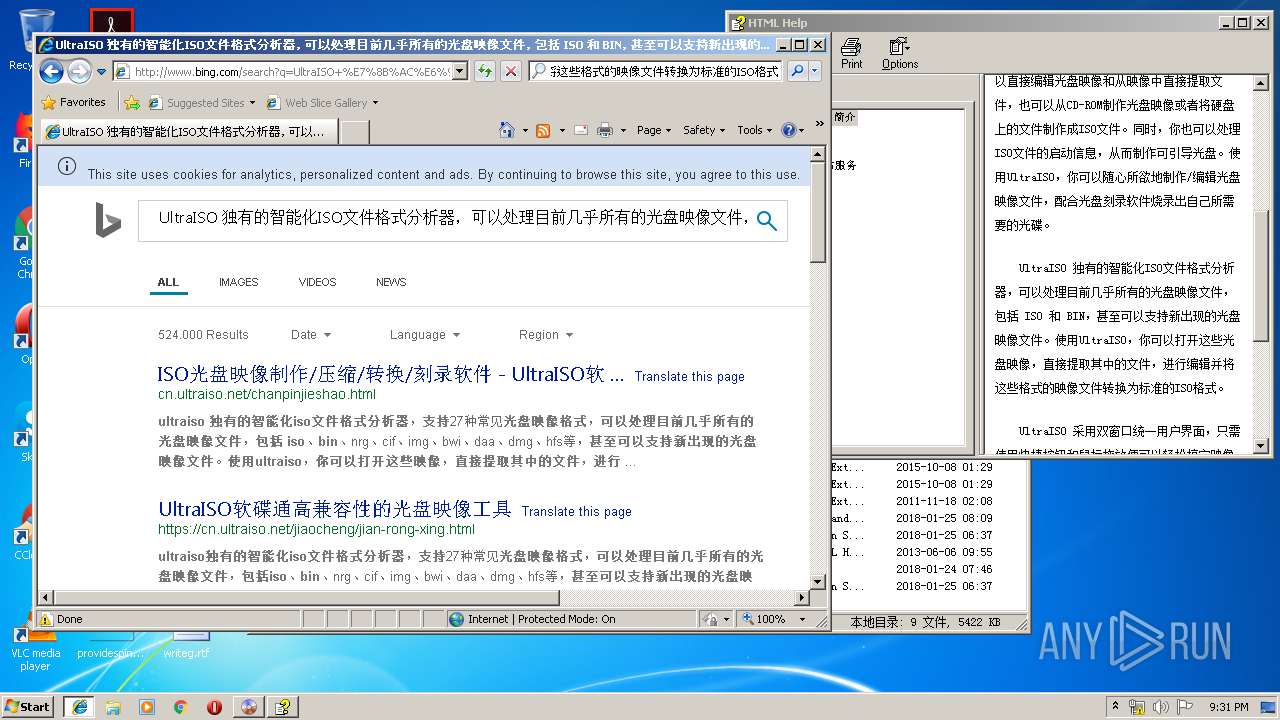Expand the address bar URL history dropdown
The image size is (1280, 720).
[x=460, y=71]
